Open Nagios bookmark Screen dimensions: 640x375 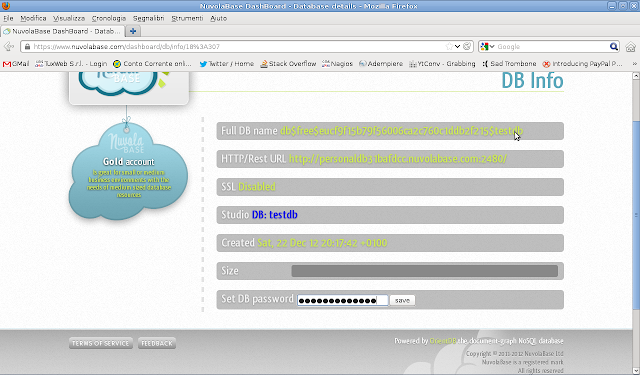[337, 64]
